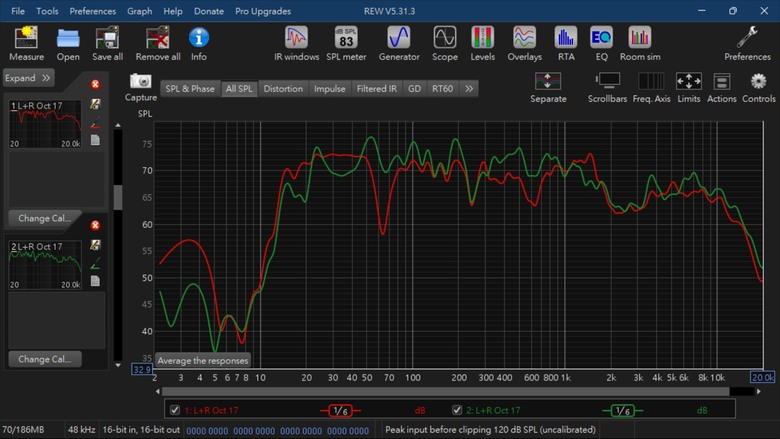Viewport: 780px width, 439px height.
Task: Open the Tools menu
Action: 47,11
